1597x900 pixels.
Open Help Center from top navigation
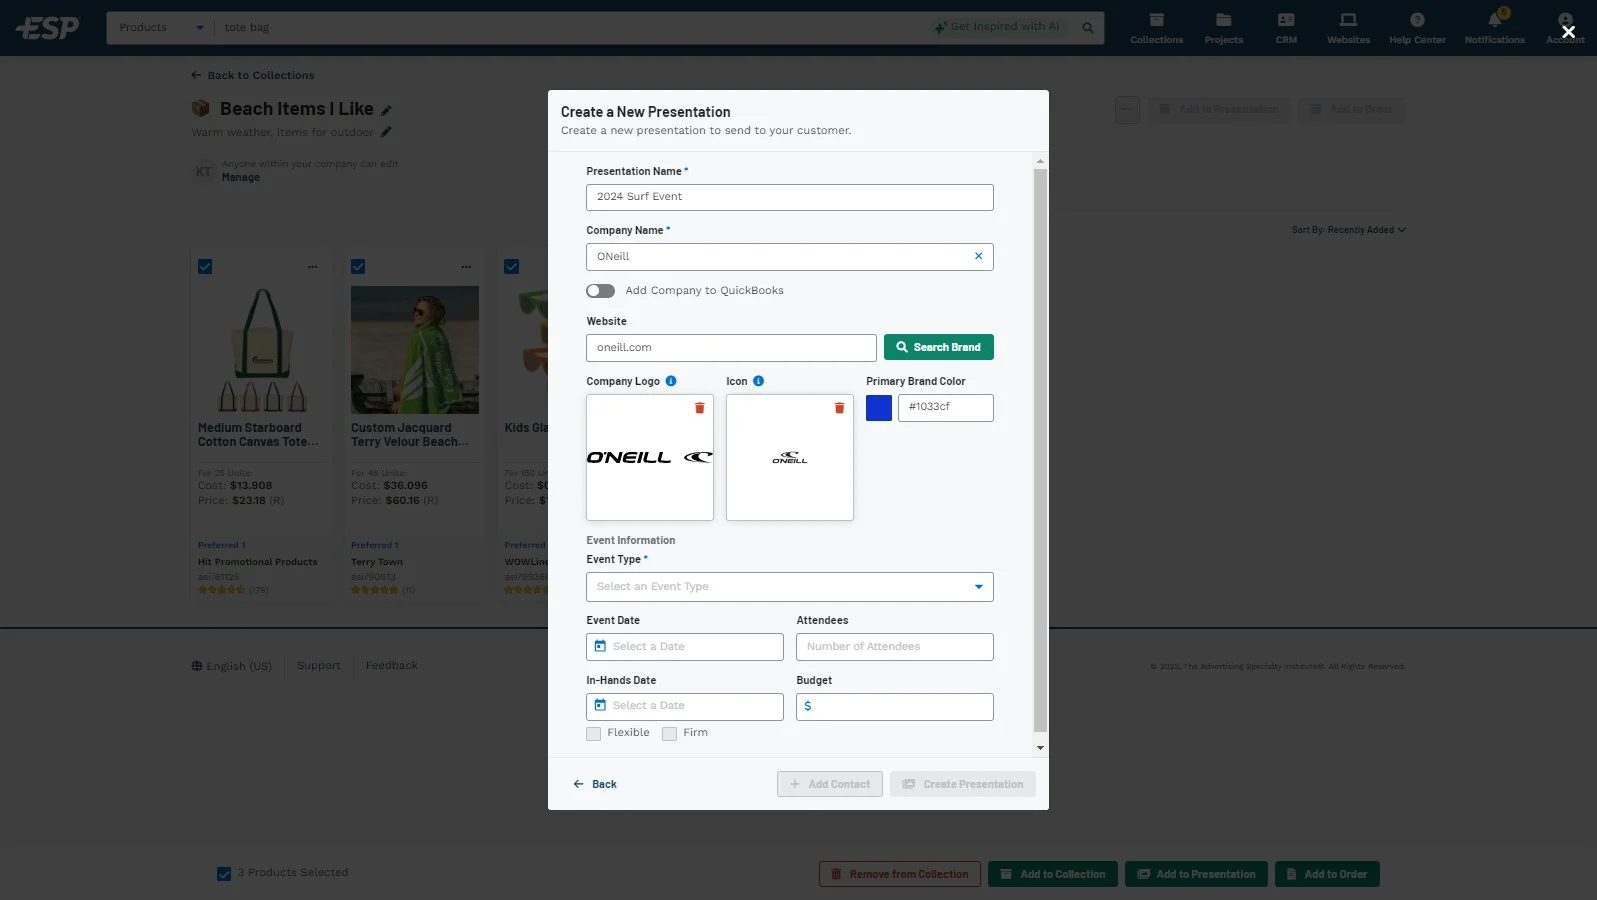(1417, 28)
